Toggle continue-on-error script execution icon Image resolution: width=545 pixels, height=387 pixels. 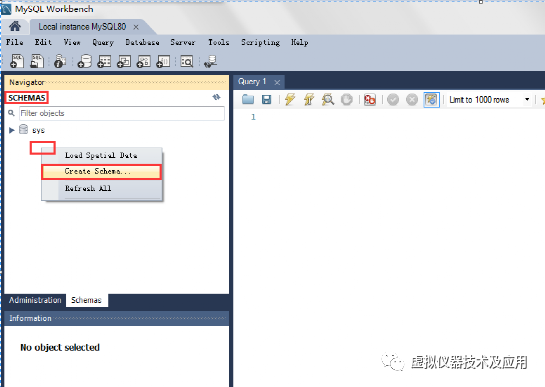[x=370, y=99]
